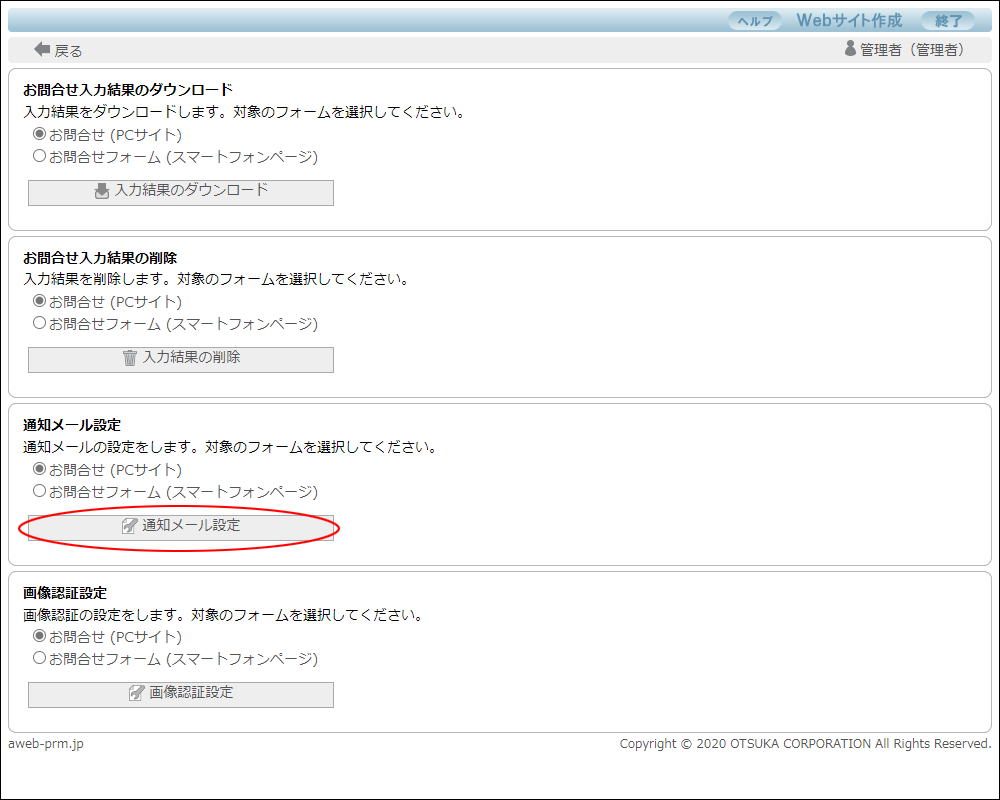Go back using the 戻る link
This screenshot has width=1000, height=800.
point(68,50)
